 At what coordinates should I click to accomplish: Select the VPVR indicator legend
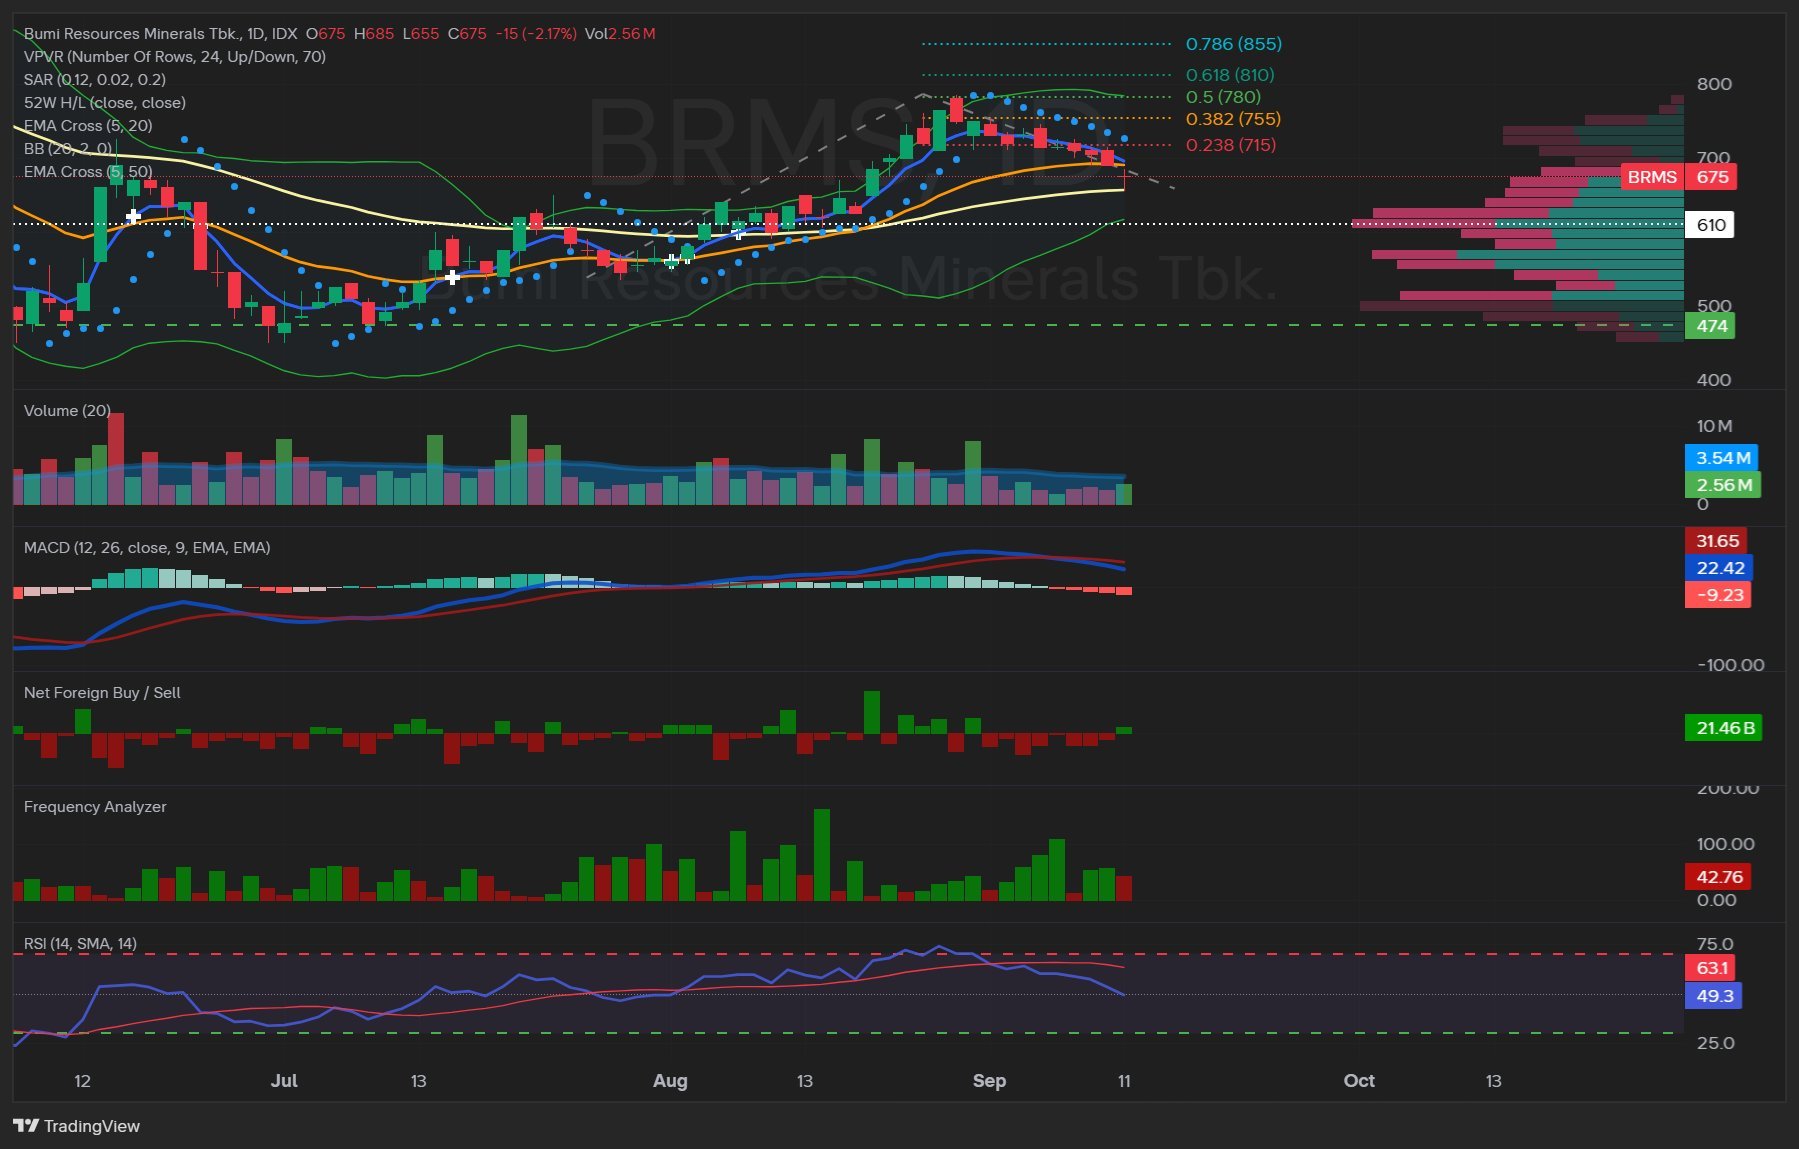point(175,57)
